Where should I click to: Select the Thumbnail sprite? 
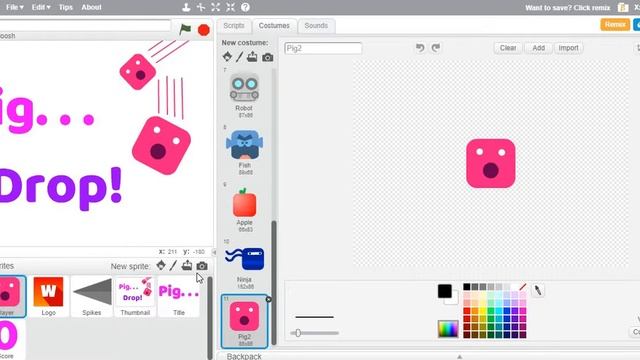135,296
